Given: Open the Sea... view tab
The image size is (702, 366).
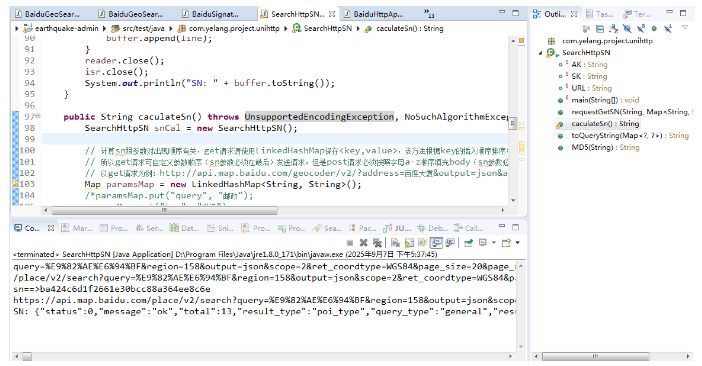Looking at the screenshot, I should click(327, 228).
